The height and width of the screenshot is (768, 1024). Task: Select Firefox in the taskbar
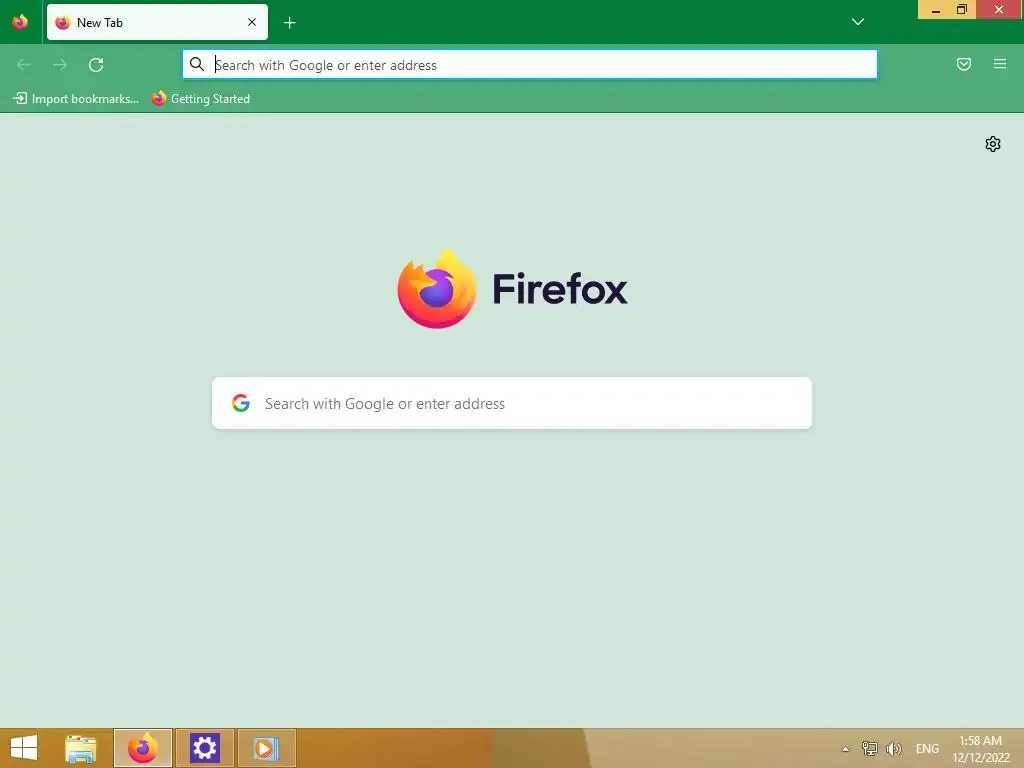(143, 748)
